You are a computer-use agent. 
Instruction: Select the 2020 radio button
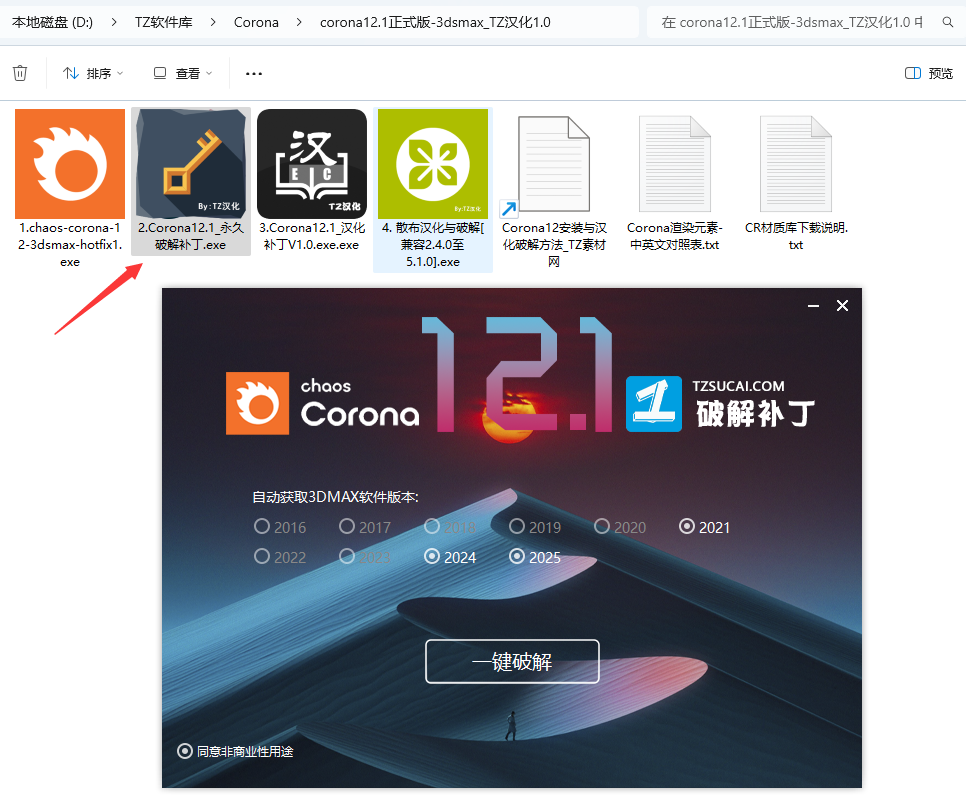click(x=602, y=526)
